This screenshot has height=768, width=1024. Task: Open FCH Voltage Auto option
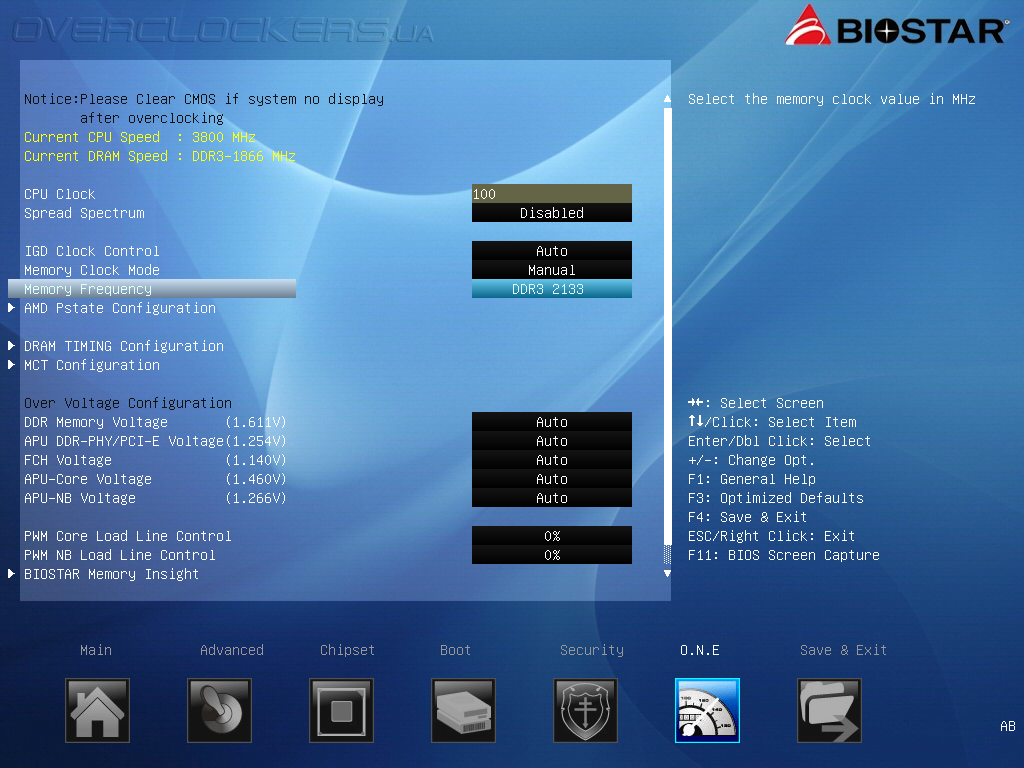point(552,460)
